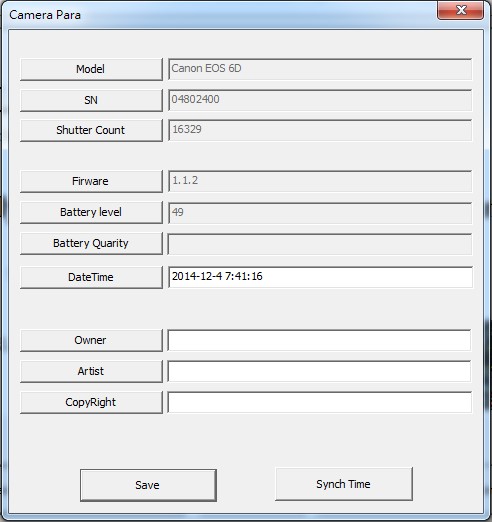The image size is (492, 522).
Task: Click the Synch Time button
Action: [344, 484]
